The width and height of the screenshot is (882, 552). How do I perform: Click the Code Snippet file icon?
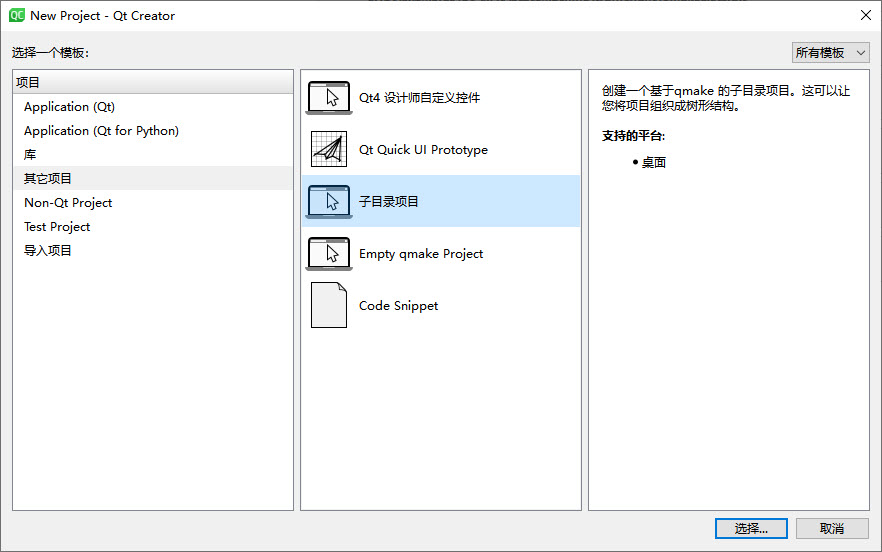(329, 305)
